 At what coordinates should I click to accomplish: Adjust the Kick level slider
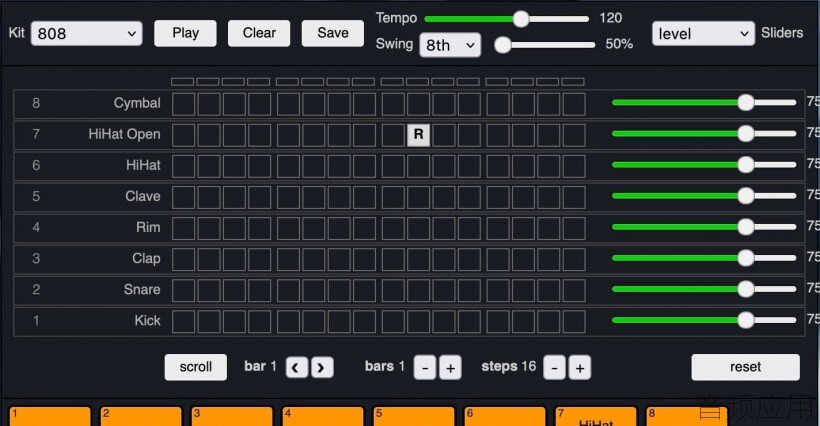704,320
